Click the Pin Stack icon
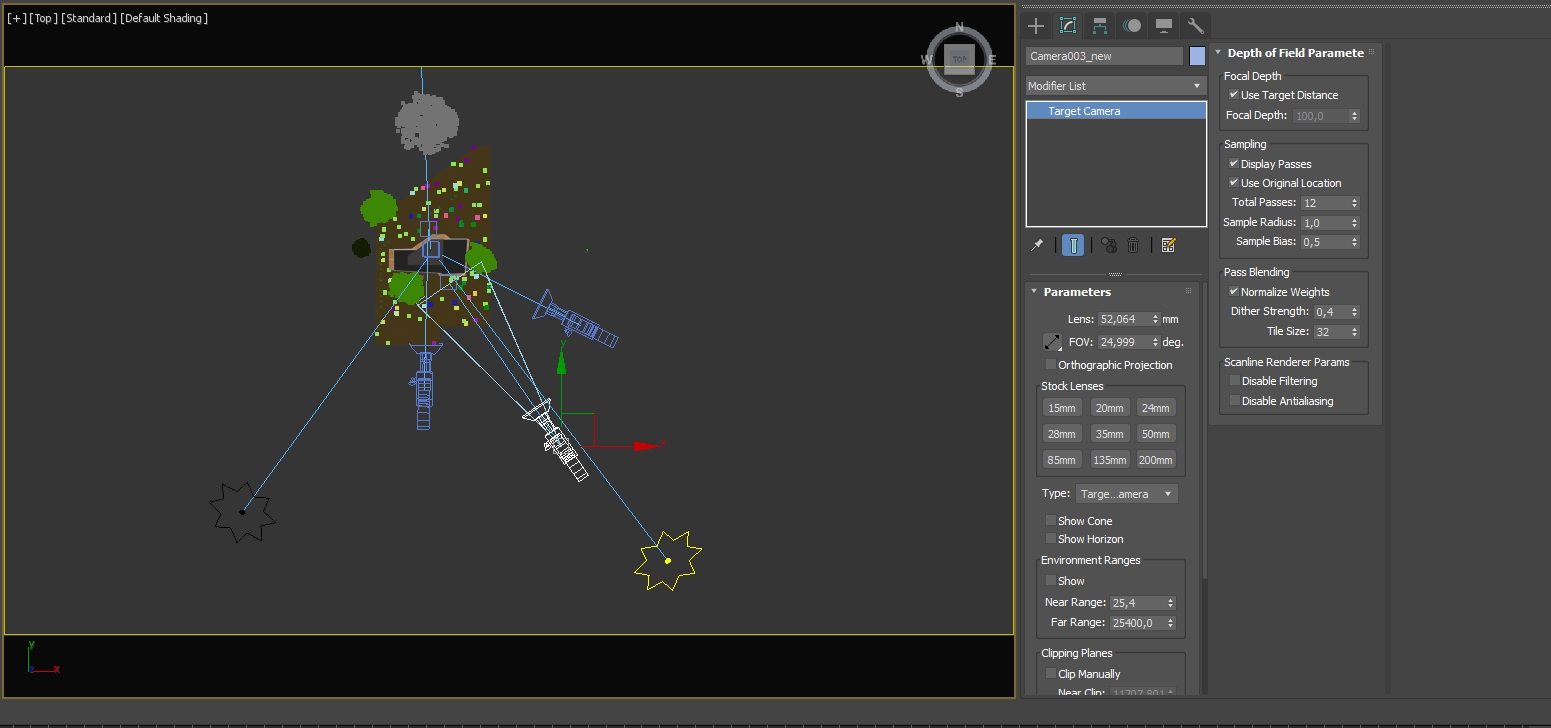This screenshot has width=1551, height=728. point(1038,245)
